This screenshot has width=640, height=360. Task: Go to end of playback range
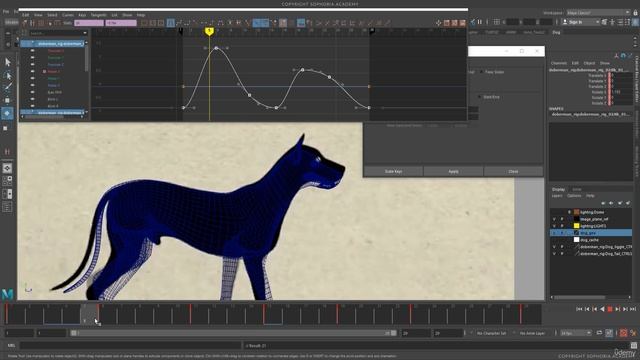click(633, 309)
